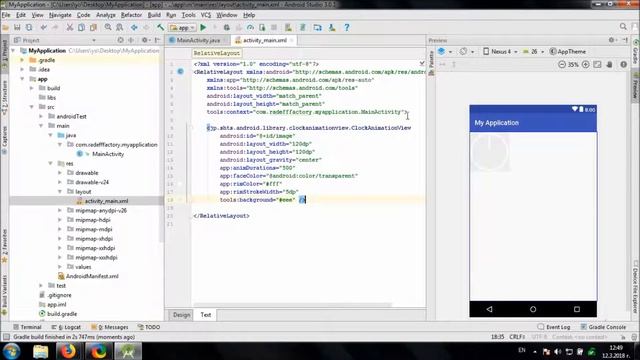The width and height of the screenshot is (640, 360).
Task: Open the Nexus 4 device dropdown
Action: click(x=500, y=51)
